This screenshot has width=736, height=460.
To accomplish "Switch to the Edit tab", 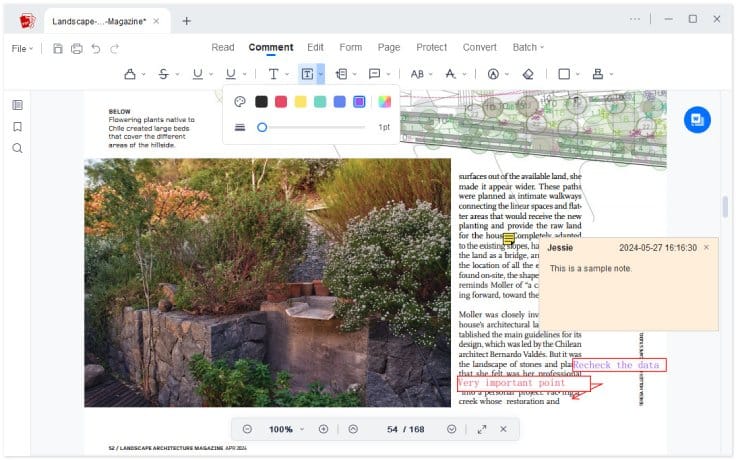I will (315, 47).
